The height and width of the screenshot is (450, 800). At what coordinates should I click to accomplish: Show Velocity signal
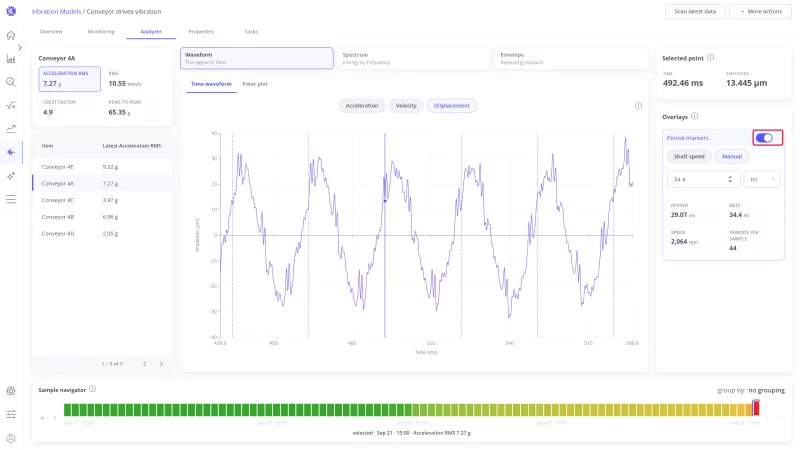[x=406, y=106]
